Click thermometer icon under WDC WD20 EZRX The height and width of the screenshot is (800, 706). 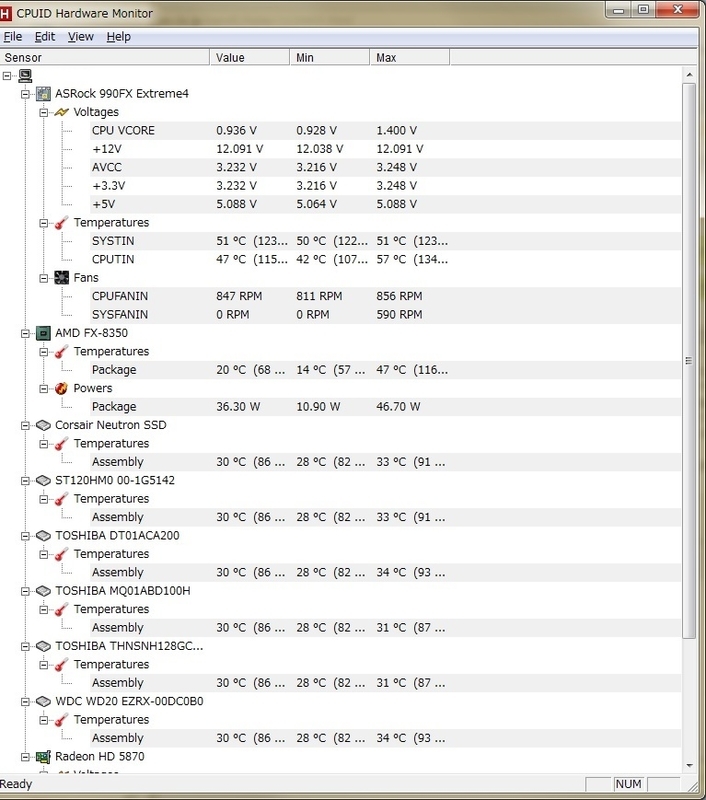[61, 720]
